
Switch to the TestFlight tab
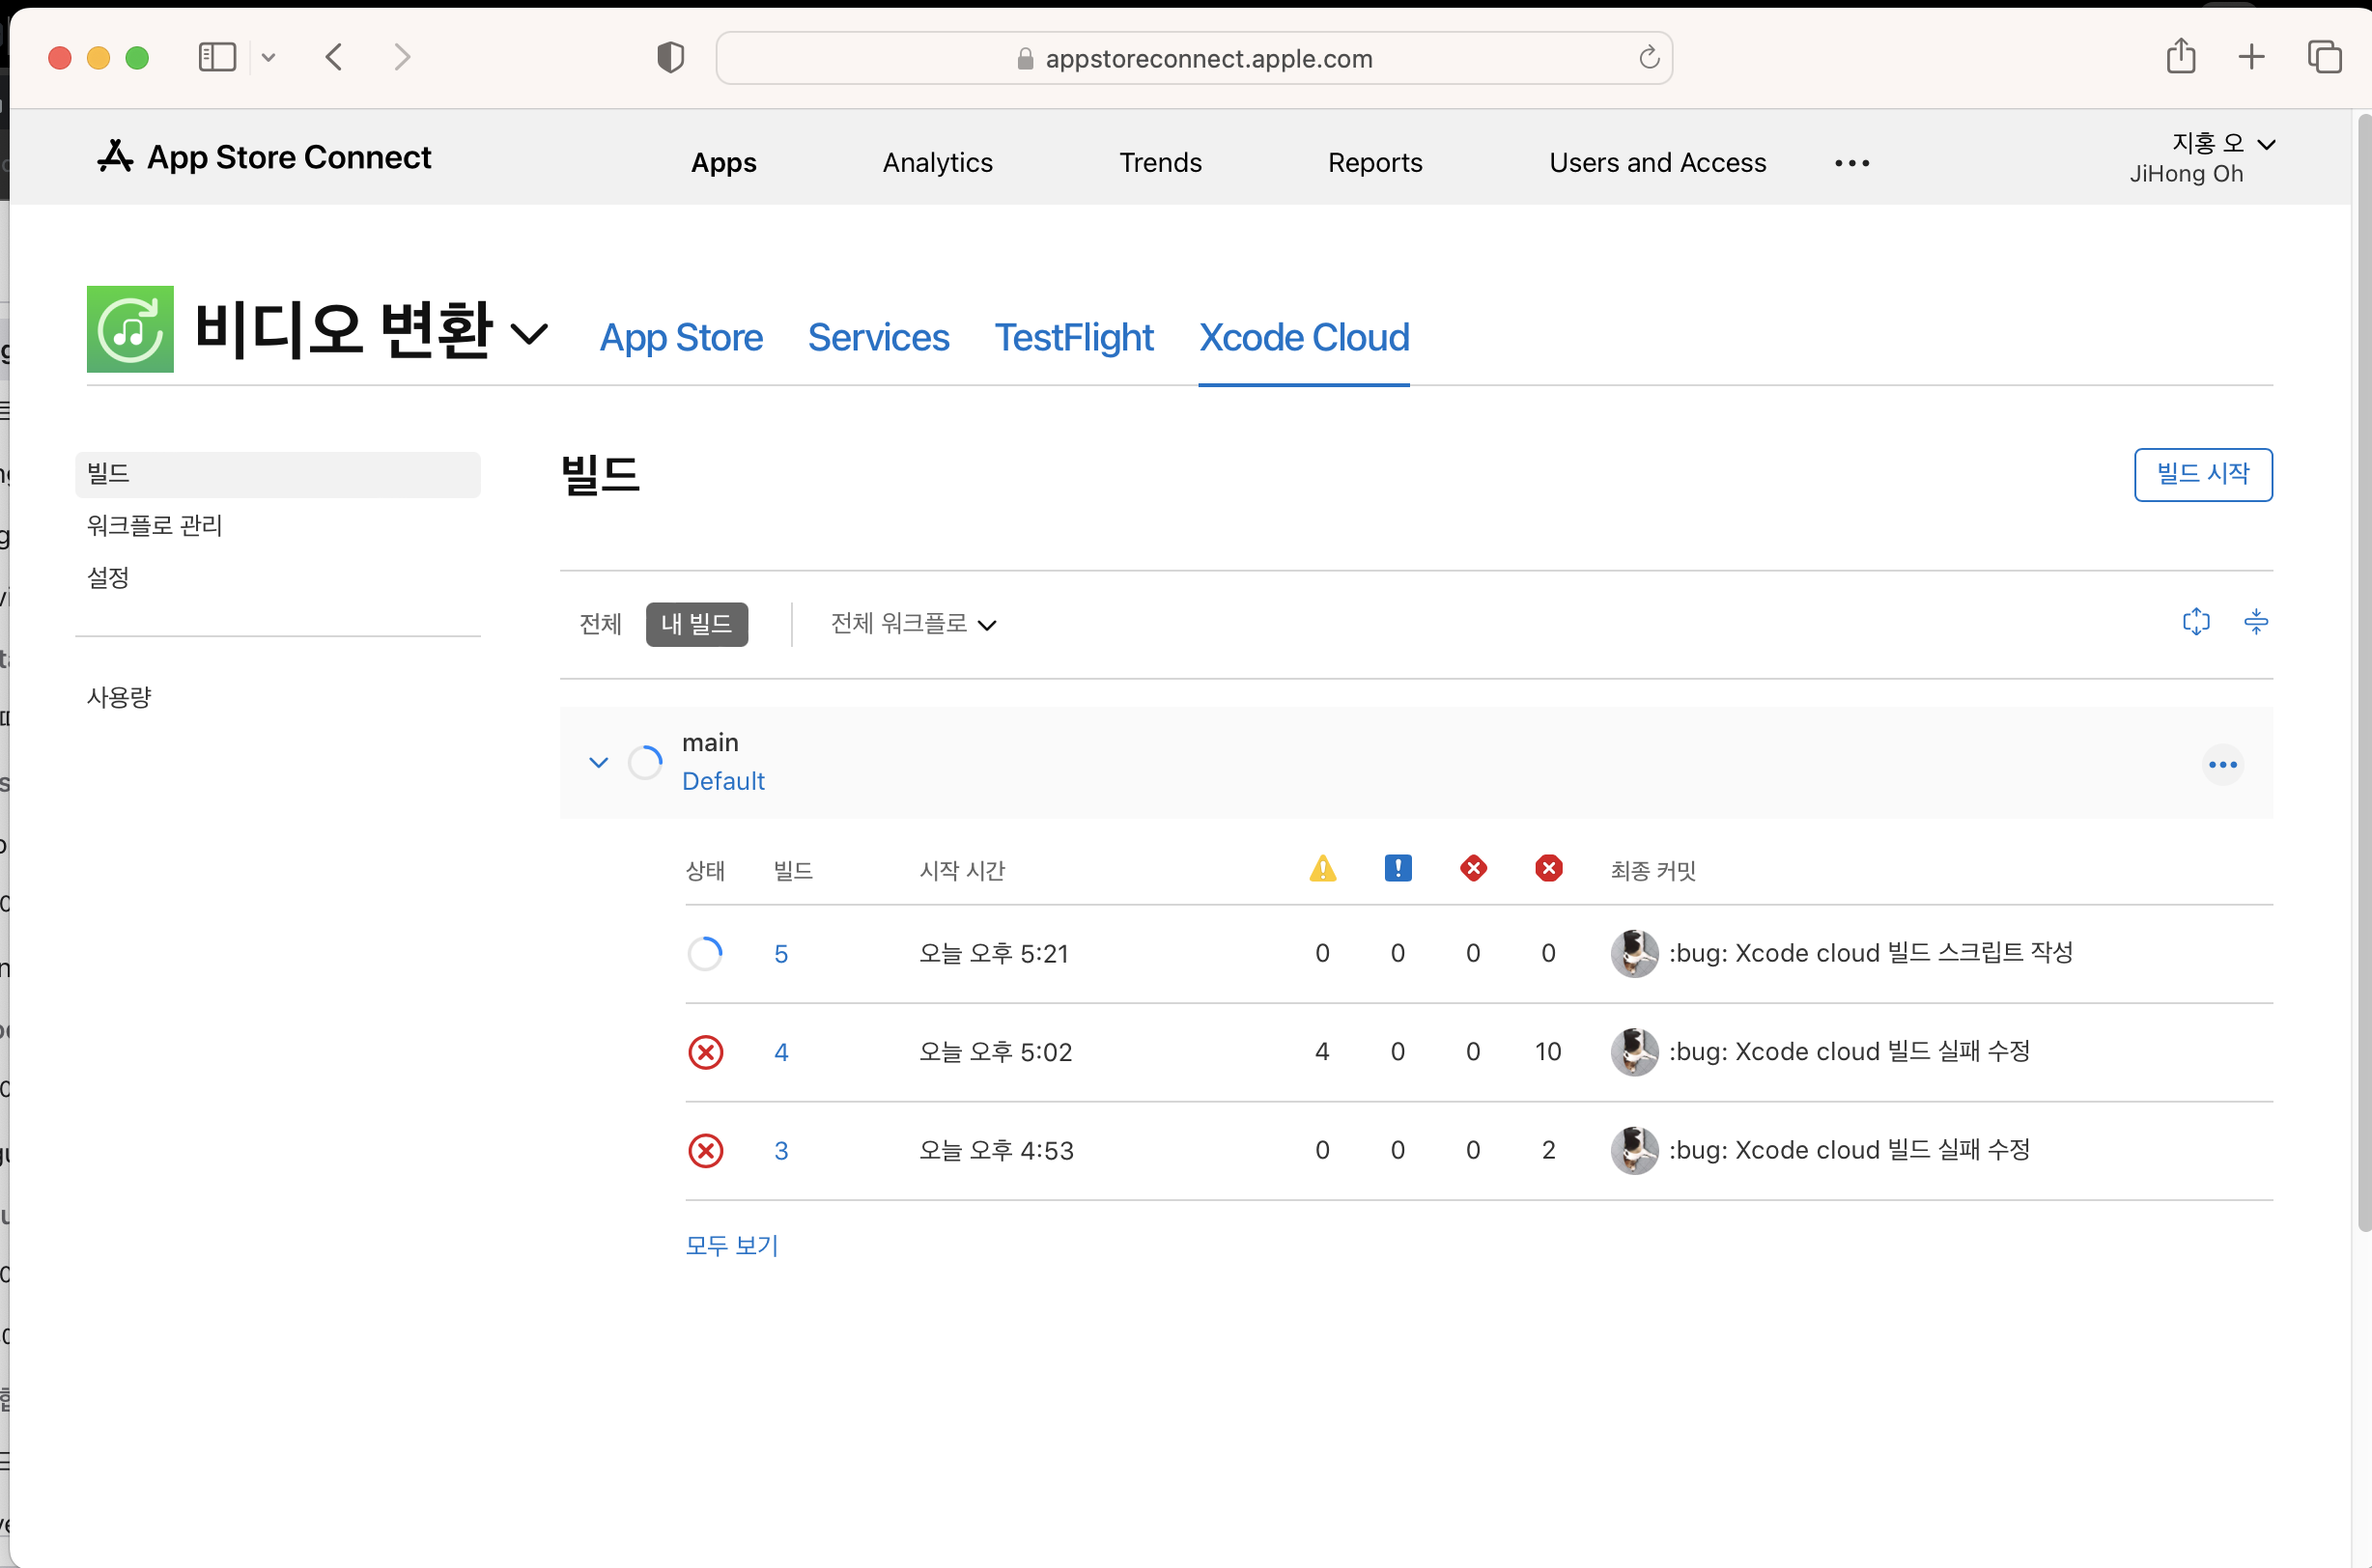pos(1073,338)
